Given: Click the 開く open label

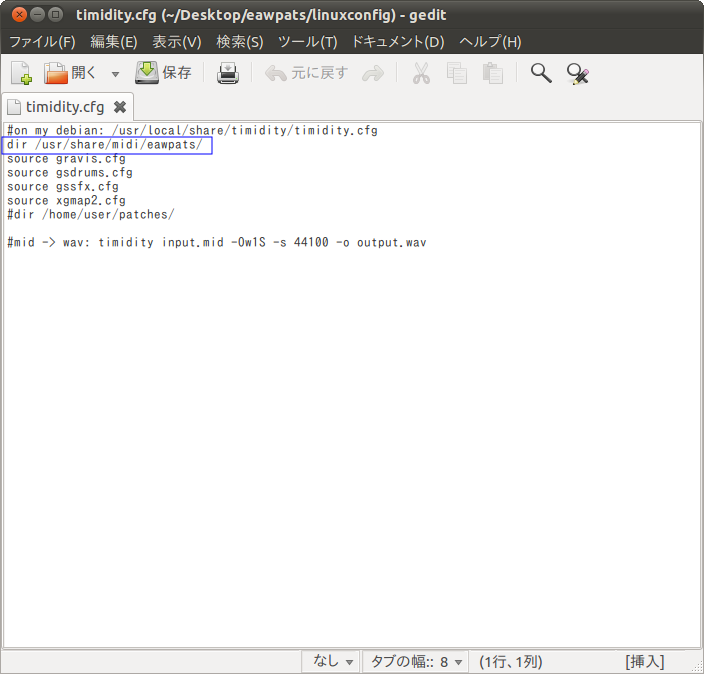Looking at the screenshot, I should click(84, 73).
